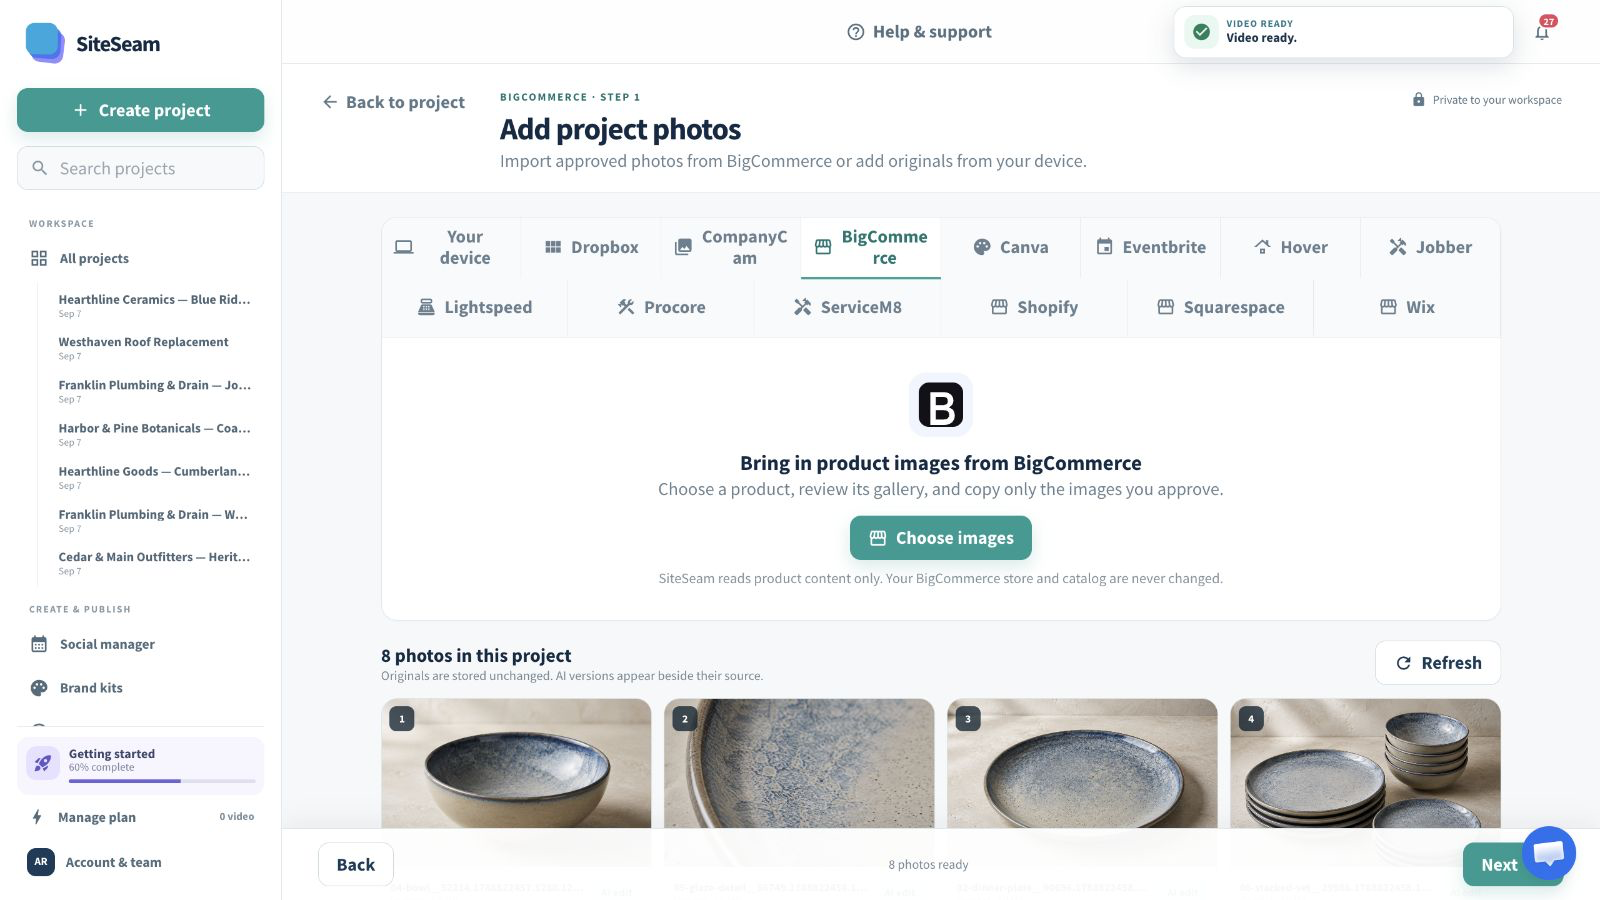Screen dimensions: 1600x900
Task: Focus the Search projects field
Action: 141,168
